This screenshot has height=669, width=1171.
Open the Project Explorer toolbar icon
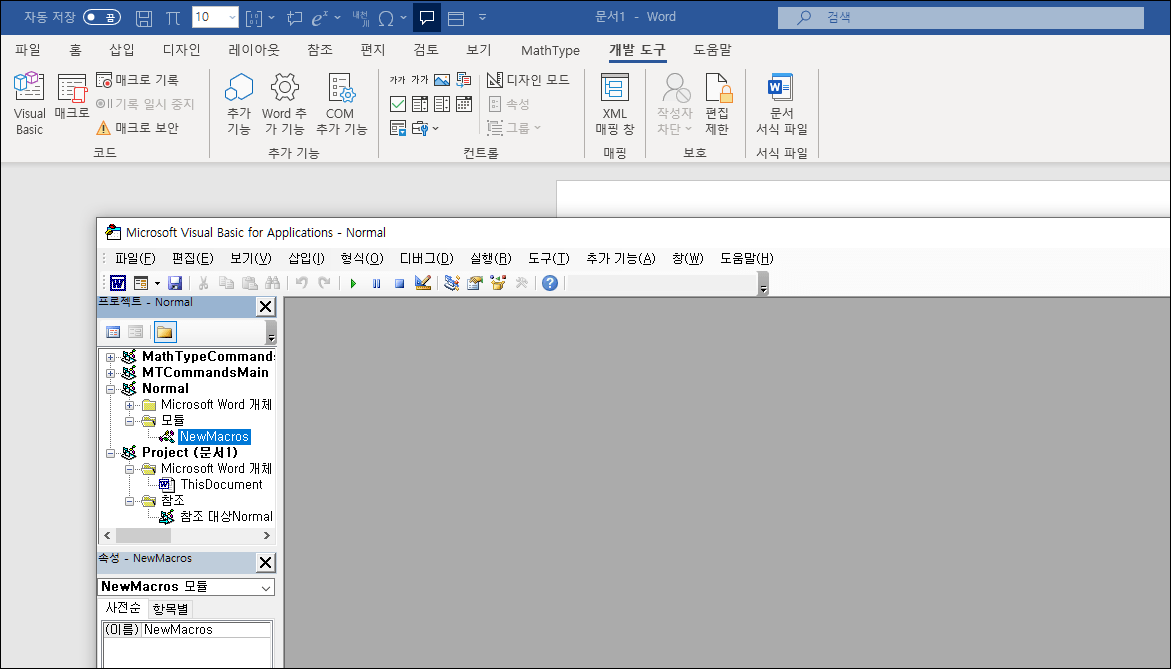pyautogui.click(x=452, y=283)
